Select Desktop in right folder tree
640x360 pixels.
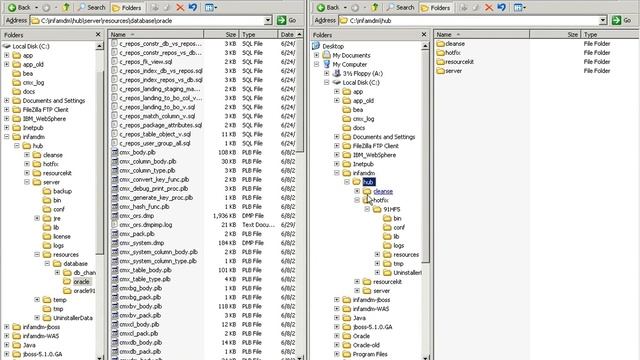[333, 46]
